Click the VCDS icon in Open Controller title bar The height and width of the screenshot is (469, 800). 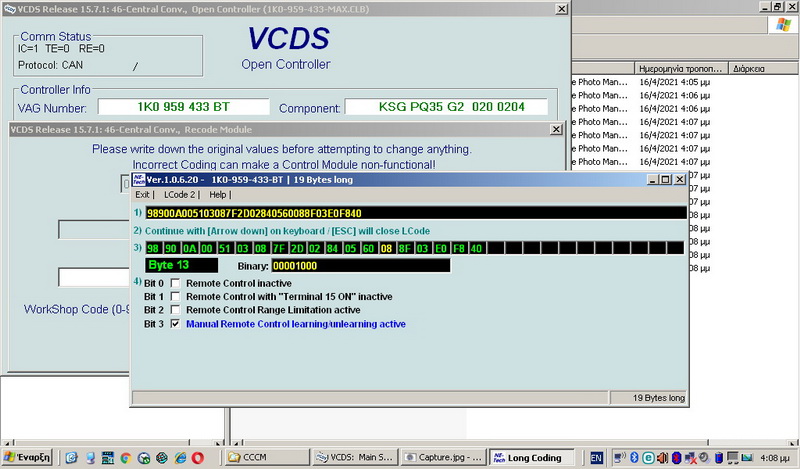pos(10,9)
